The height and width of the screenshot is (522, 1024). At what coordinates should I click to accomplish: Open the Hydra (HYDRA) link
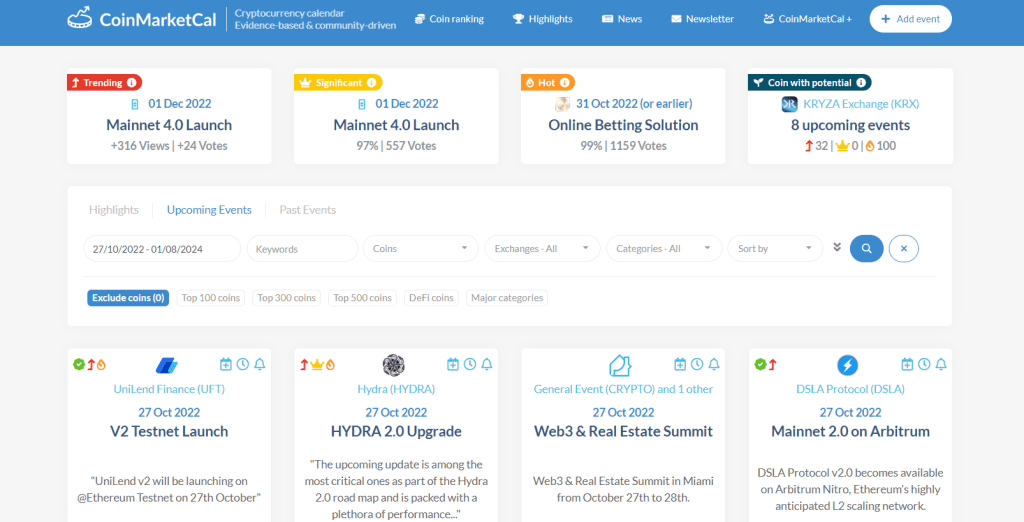(x=396, y=389)
